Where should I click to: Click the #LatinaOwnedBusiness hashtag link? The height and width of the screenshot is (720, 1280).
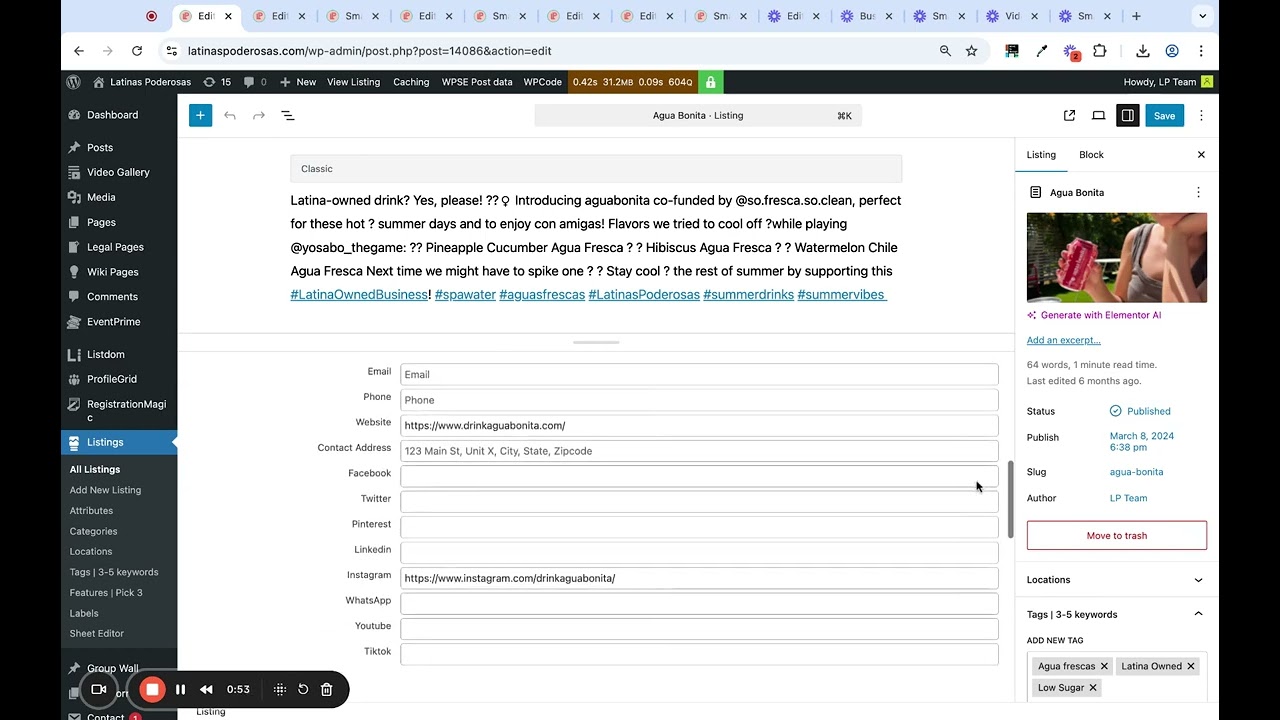(359, 294)
